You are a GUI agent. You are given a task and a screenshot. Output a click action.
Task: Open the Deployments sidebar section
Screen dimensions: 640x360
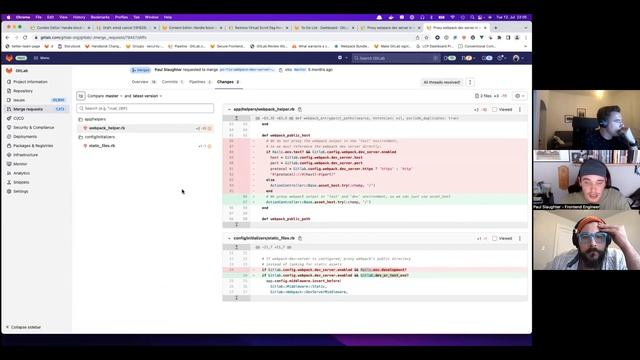25,136
